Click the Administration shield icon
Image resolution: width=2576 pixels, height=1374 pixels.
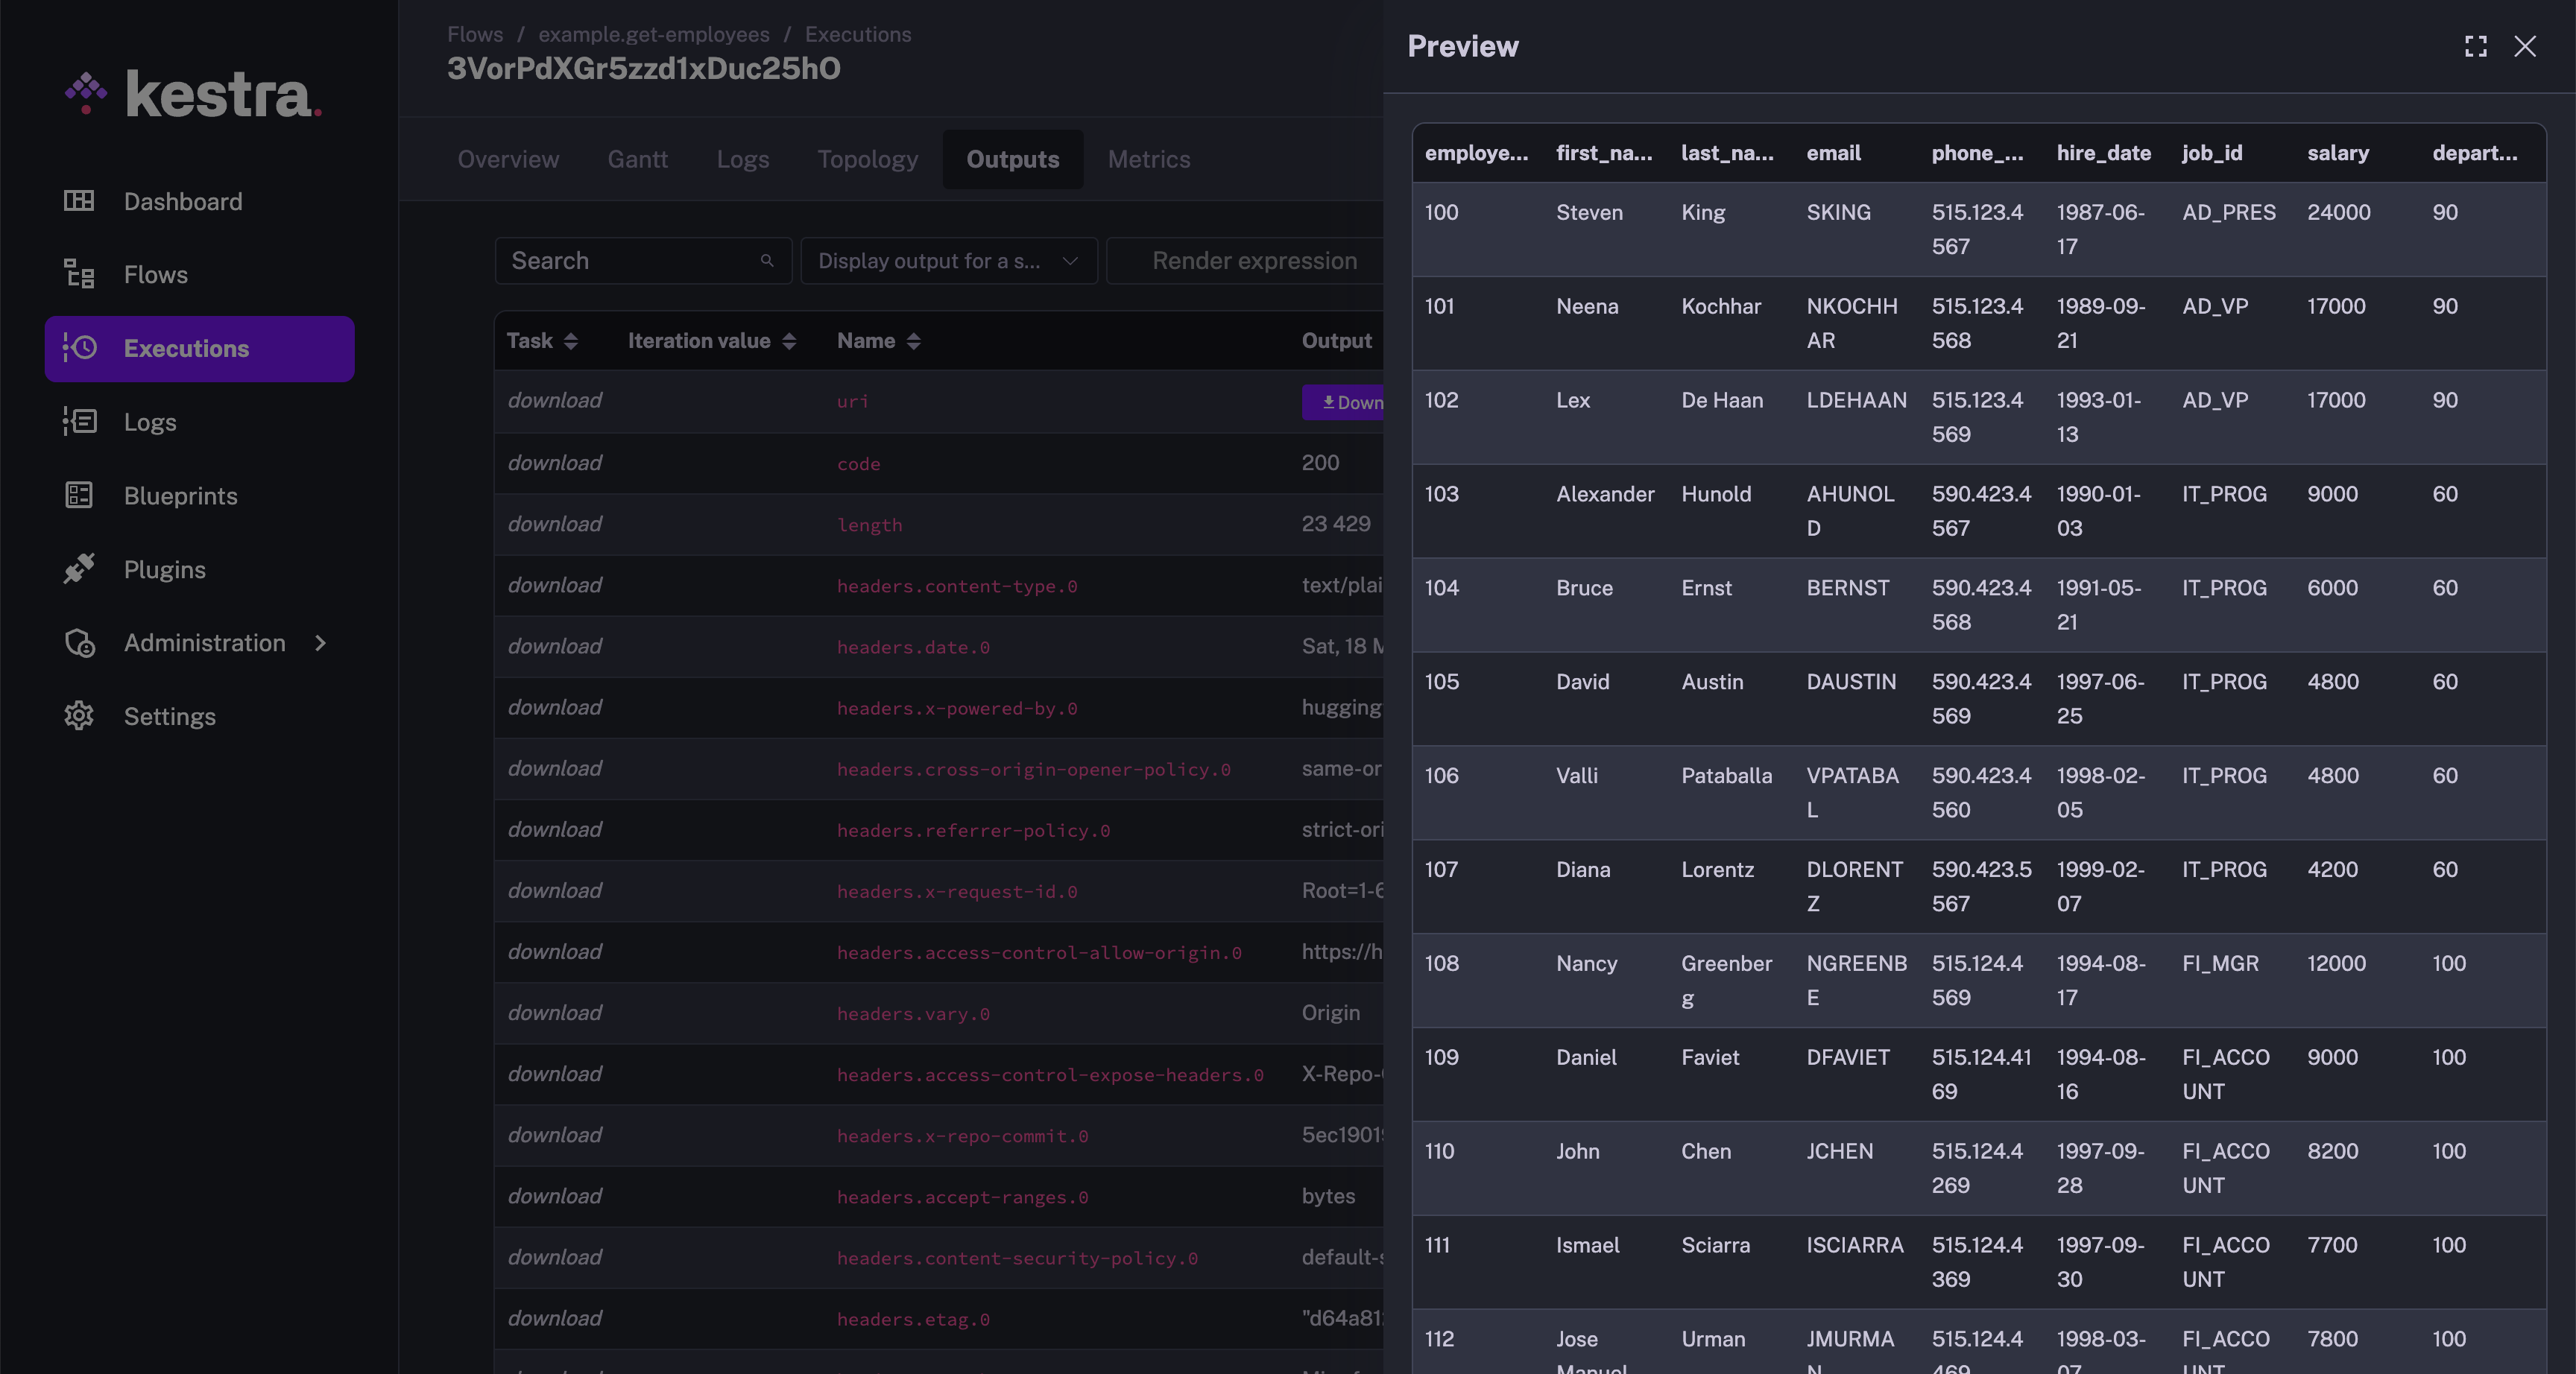79,642
